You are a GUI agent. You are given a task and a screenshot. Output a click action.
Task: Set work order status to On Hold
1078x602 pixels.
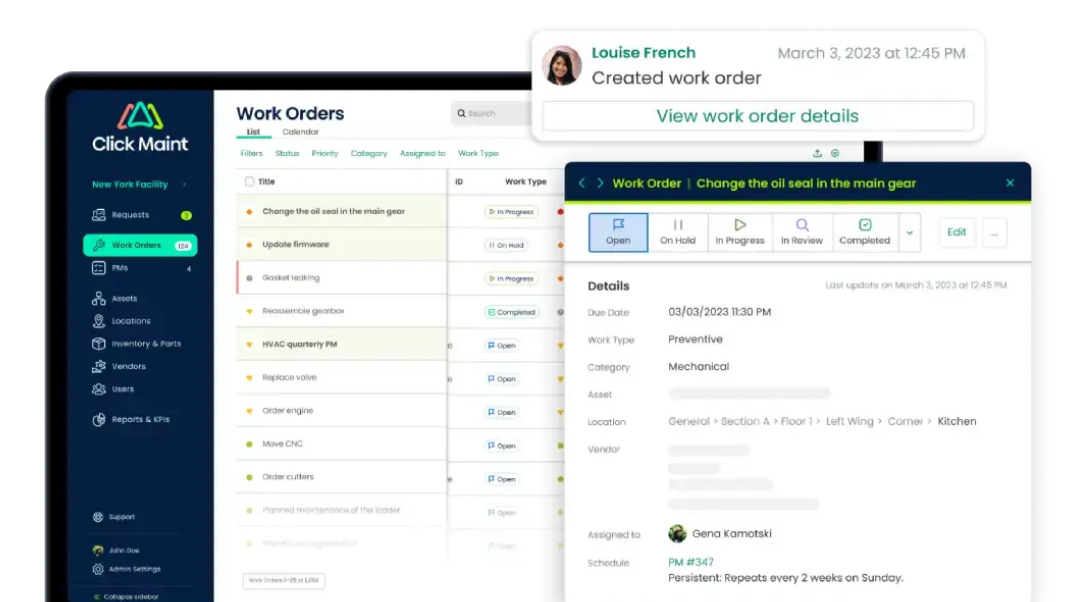pyautogui.click(x=678, y=232)
